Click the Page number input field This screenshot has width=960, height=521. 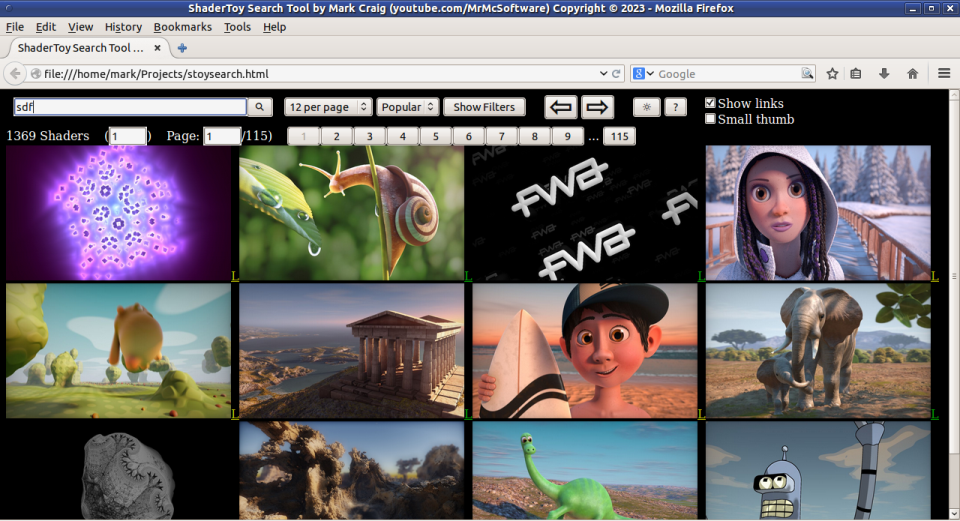[222, 136]
